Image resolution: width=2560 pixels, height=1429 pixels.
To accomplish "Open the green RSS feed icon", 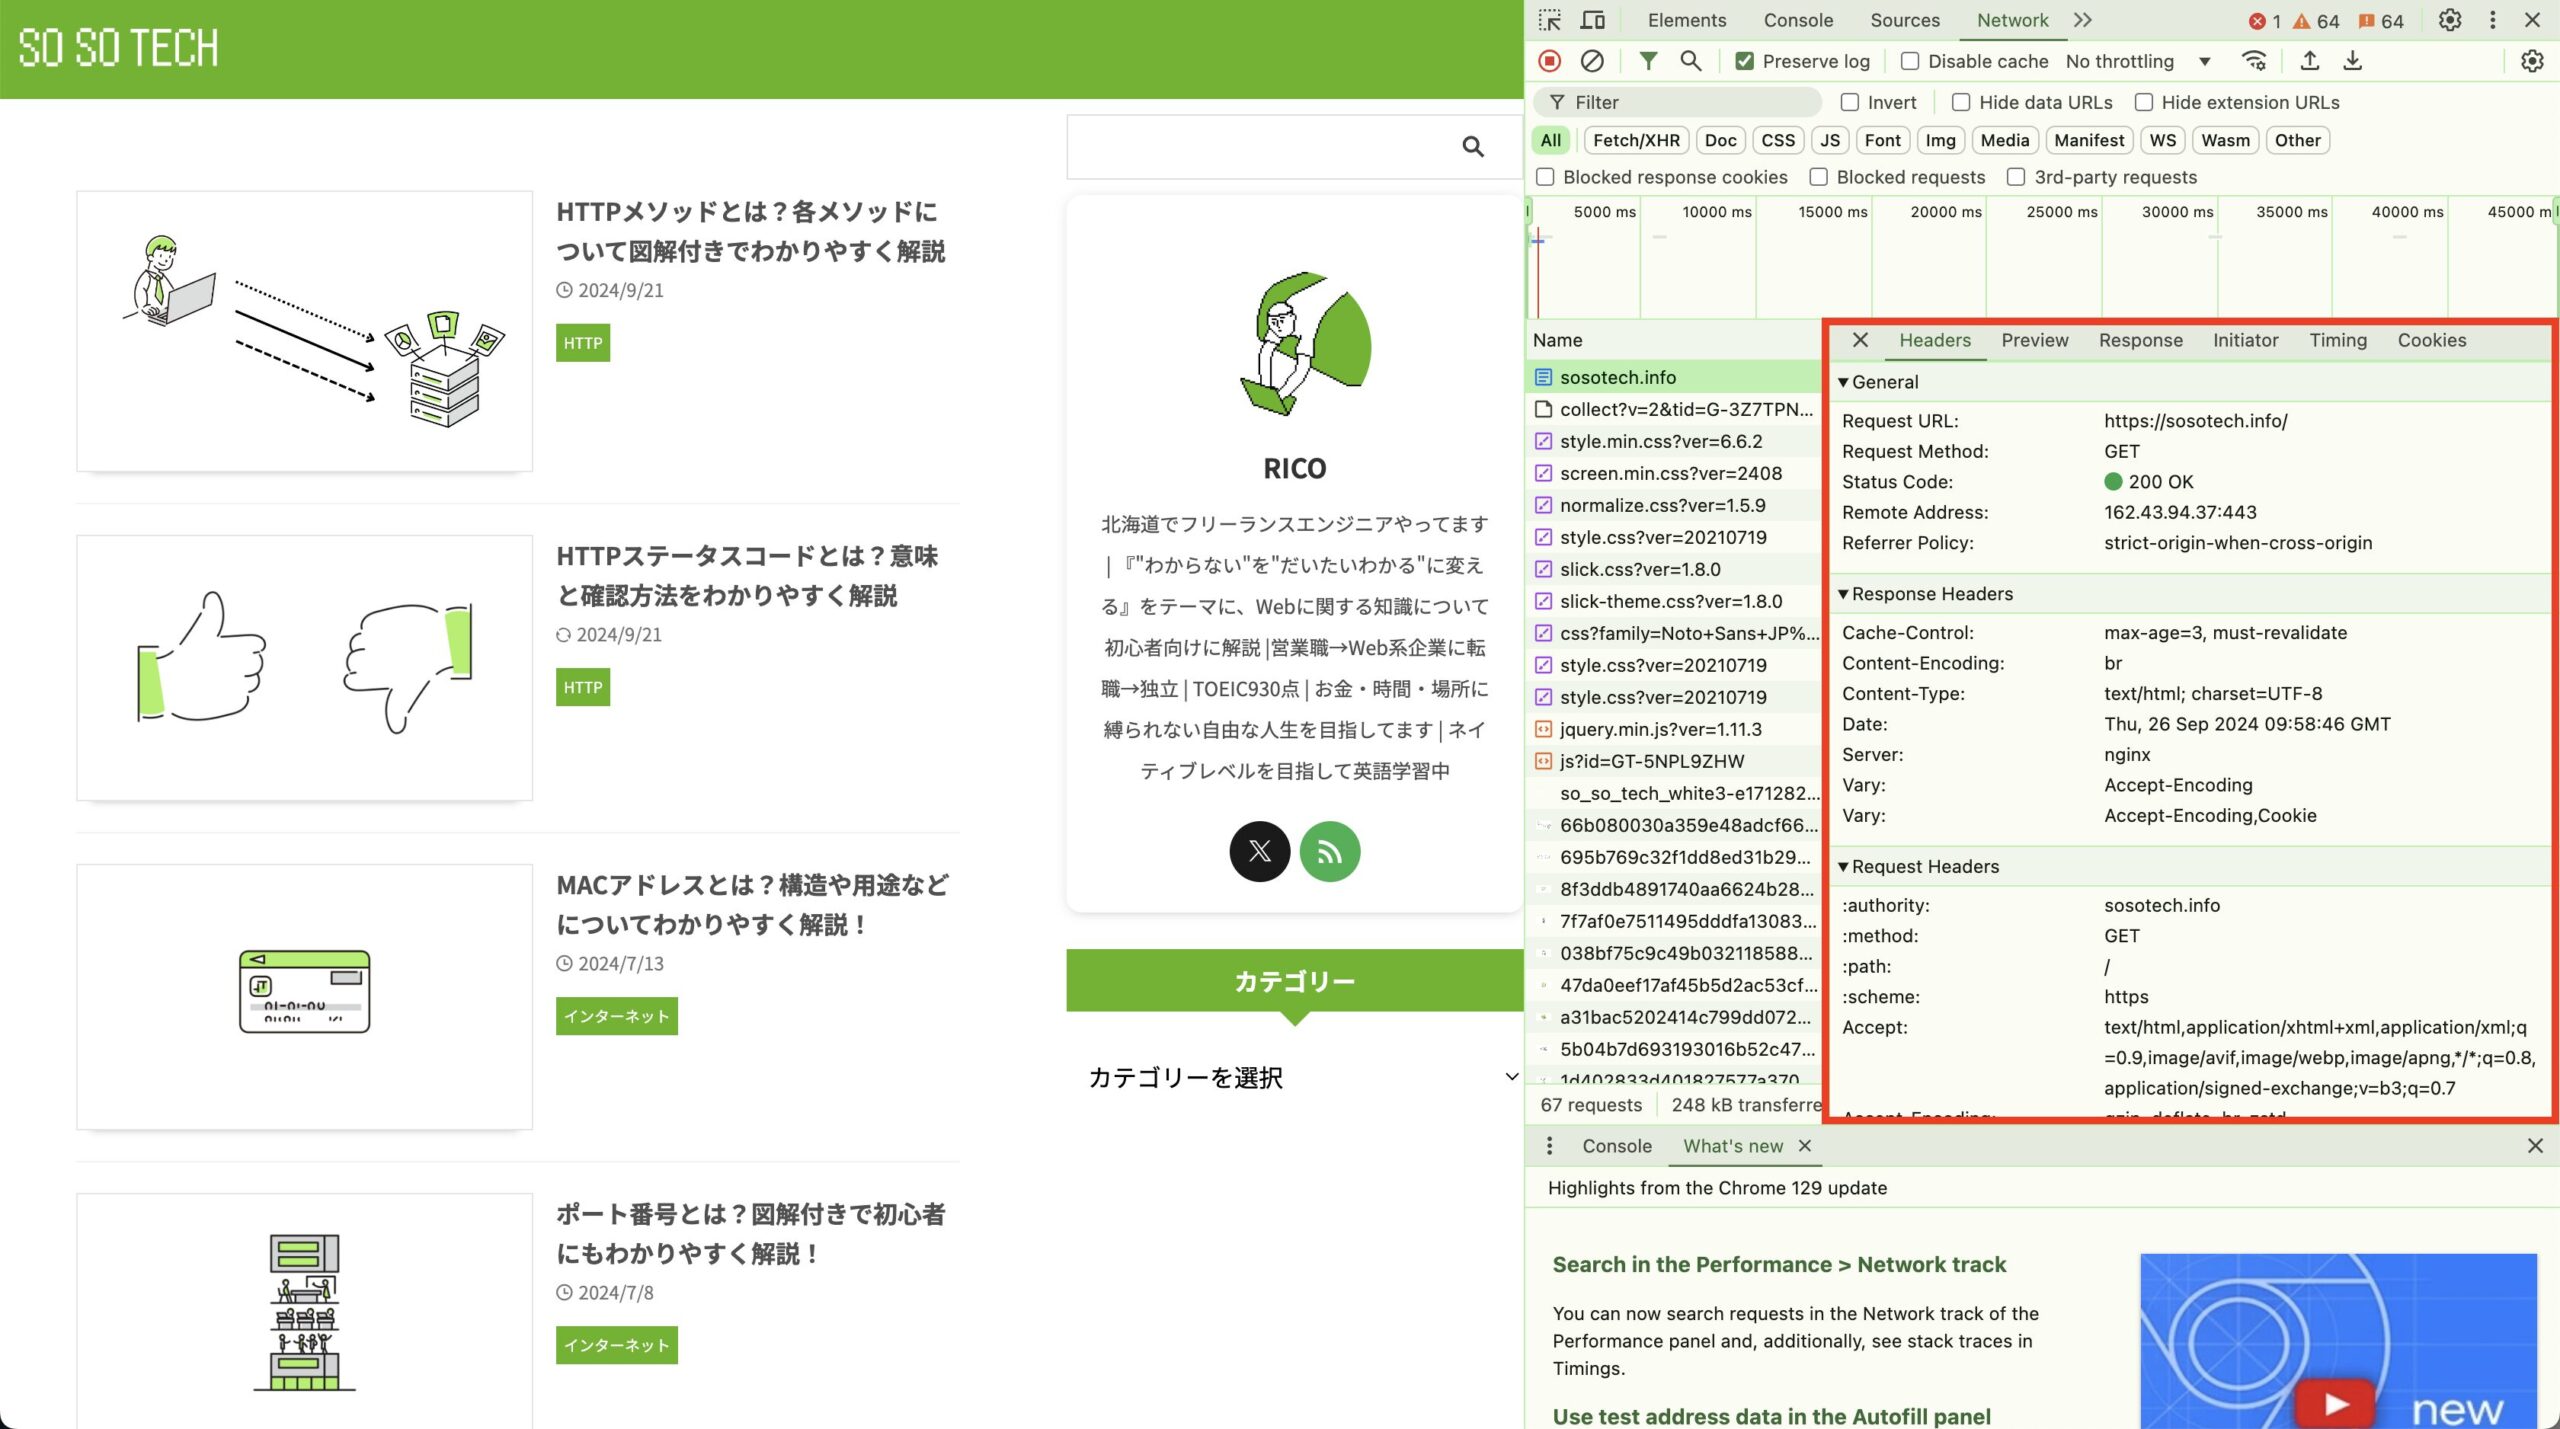I will [1329, 851].
